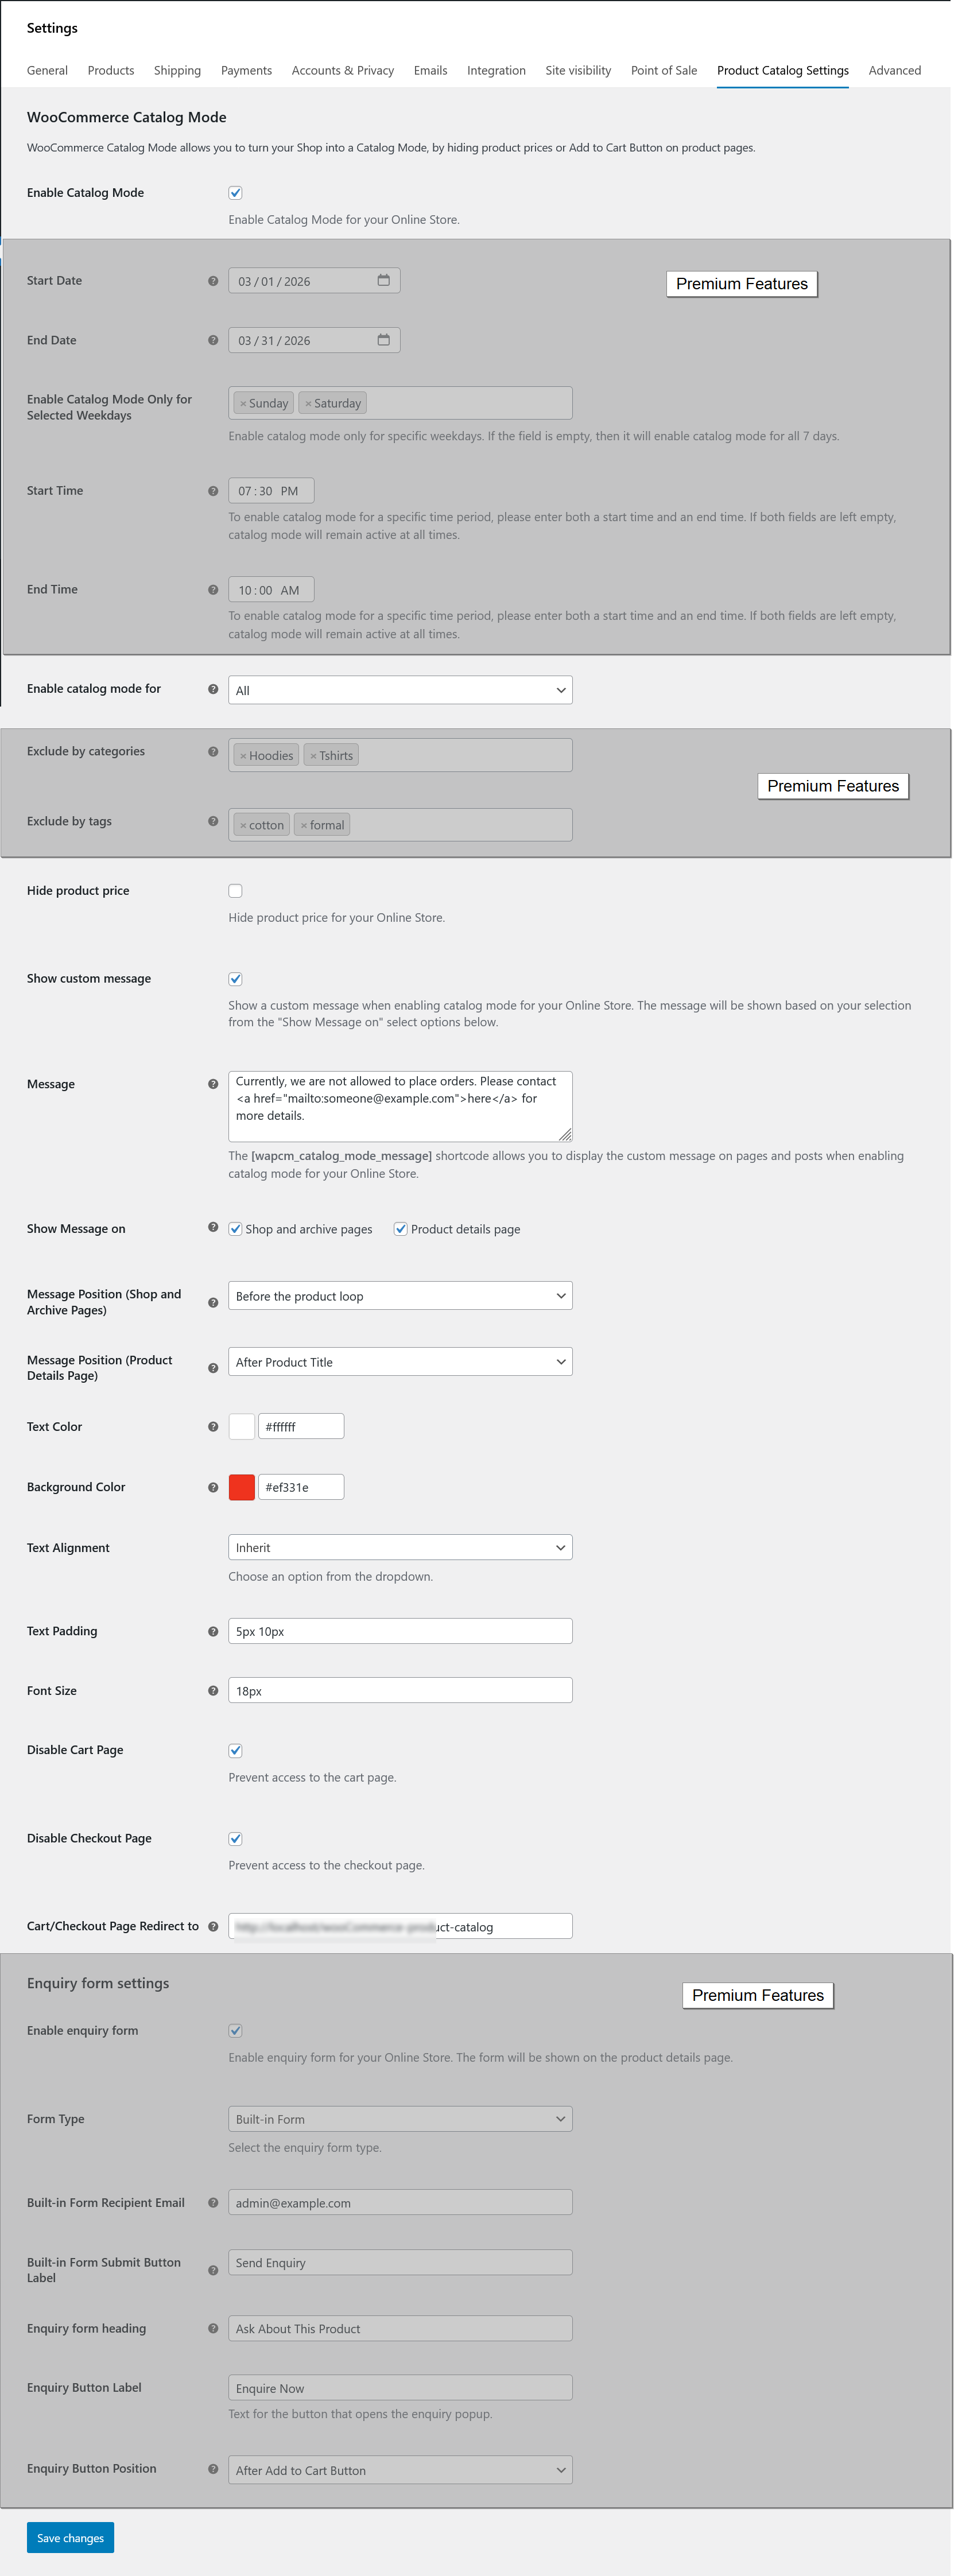Click the Save changes button
The image size is (958, 2576).
70,2537
